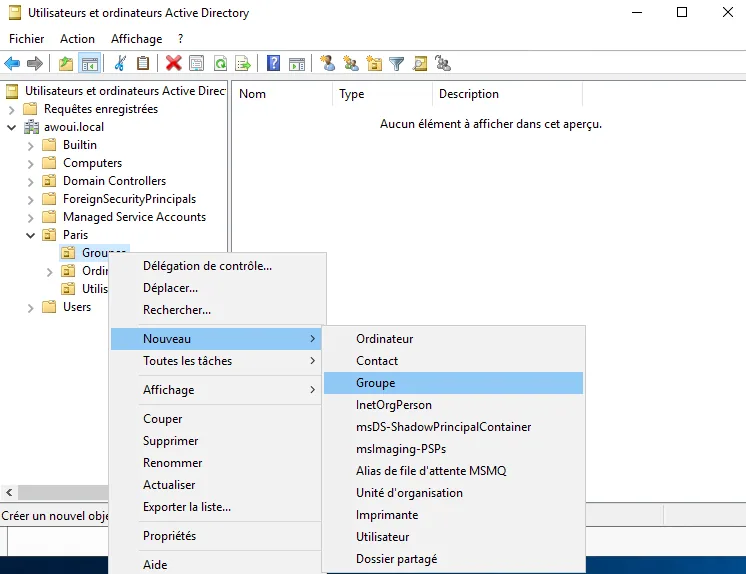
Task: Toggle the show/hide console tree icon
Action: click(89, 63)
